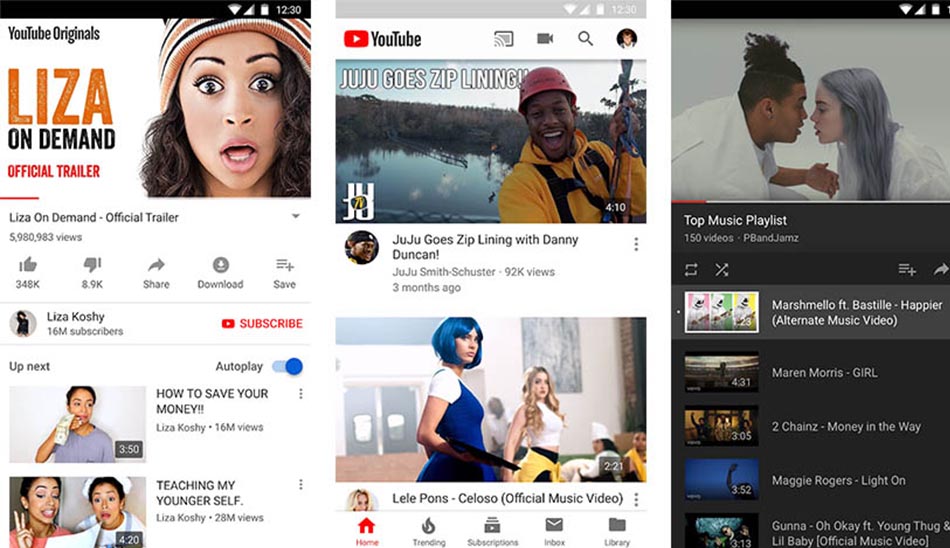Image resolution: width=950 pixels, height=548 pixels.
Task: Open the PBandJamz playlist owner link
Action: pyautogui.click(x=771, y=238)
